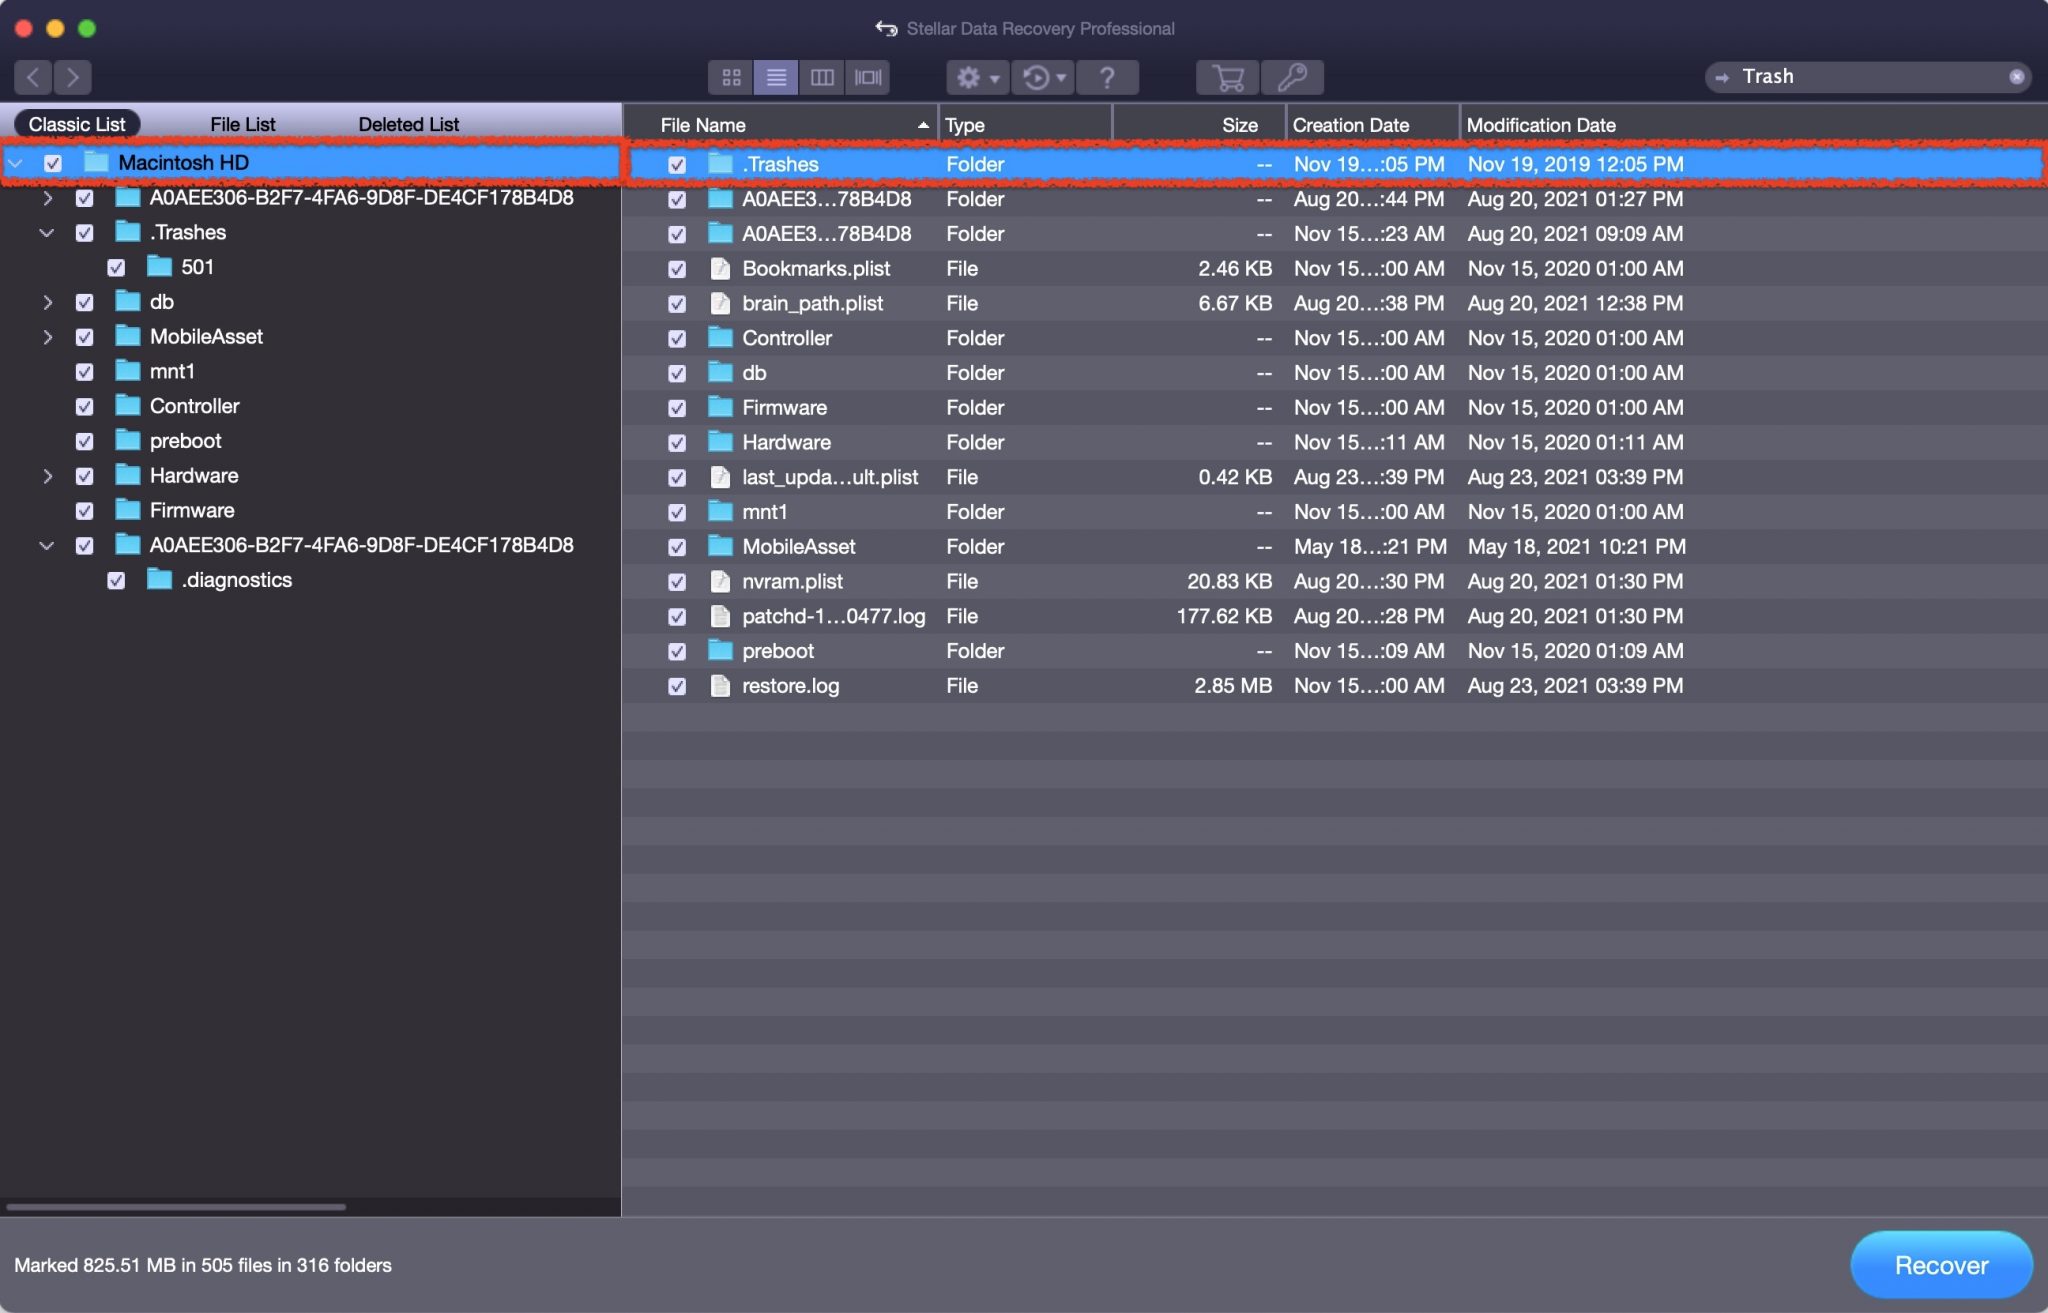Expand the Hardware tree folder
The image size is (2048, 1313).
click(47, 476)
